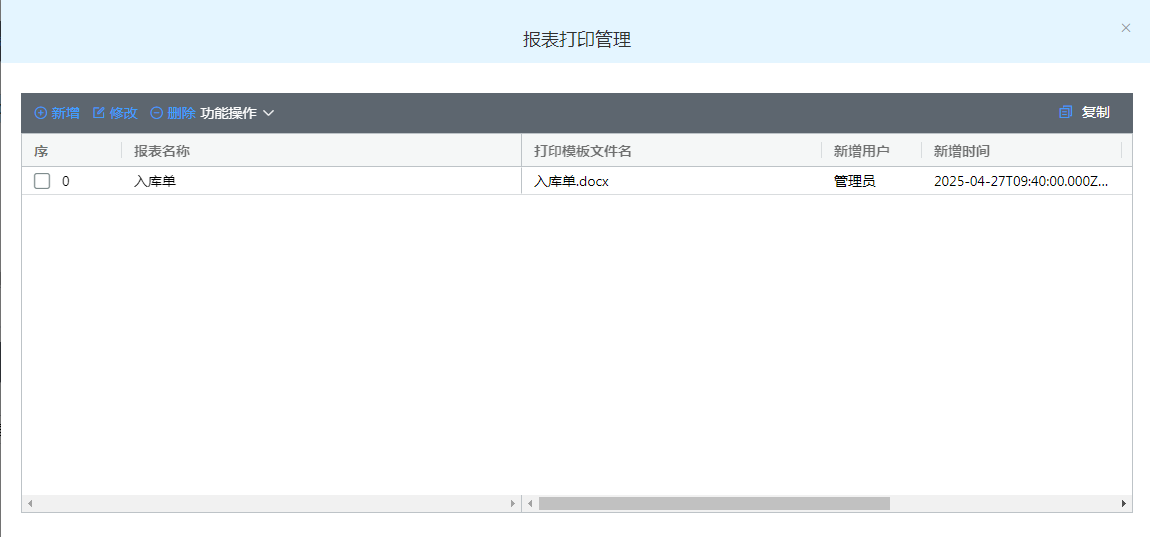Select the 2025-04-27 timestamp cell

[x=1020, y=182]
